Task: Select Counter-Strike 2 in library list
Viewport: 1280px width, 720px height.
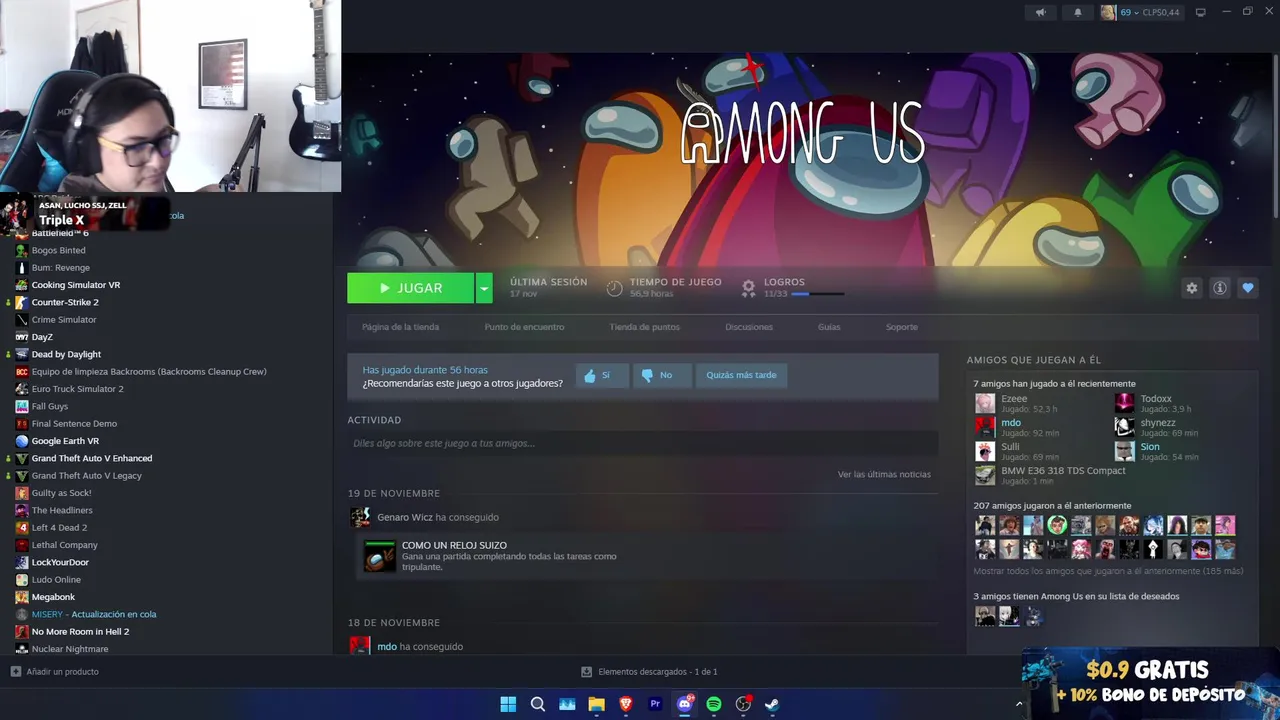Action: point(65,302)
